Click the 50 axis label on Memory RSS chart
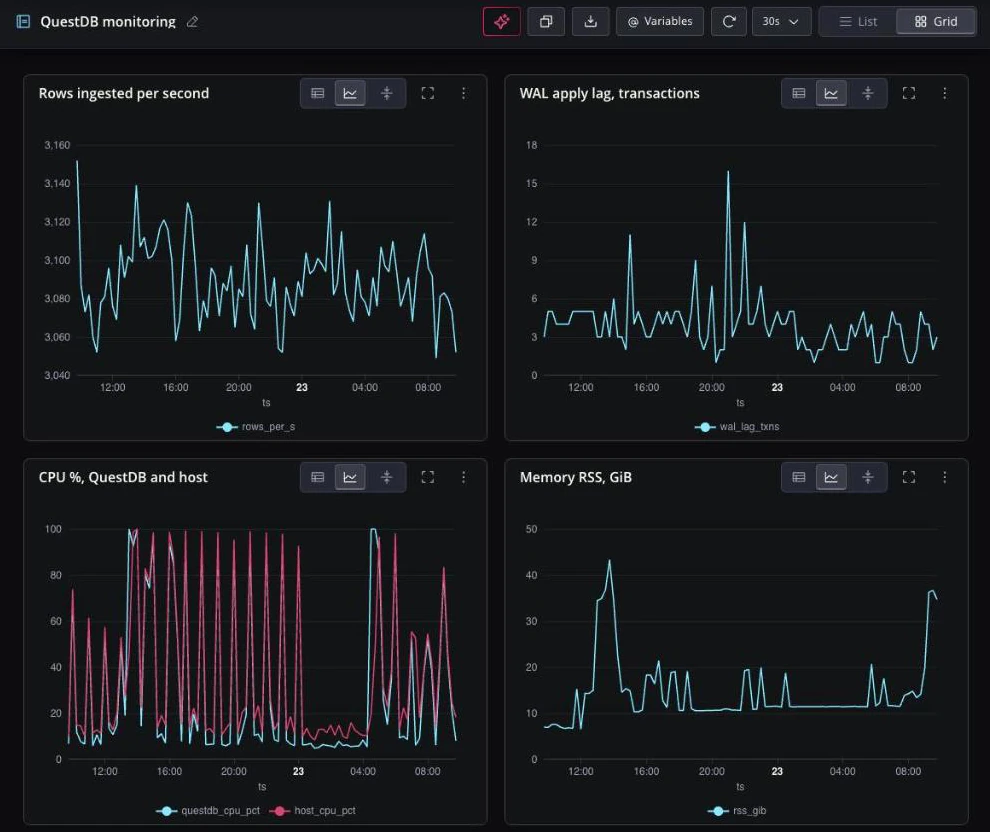Viewport: 990px width, 832px height. tap(532, 529)
